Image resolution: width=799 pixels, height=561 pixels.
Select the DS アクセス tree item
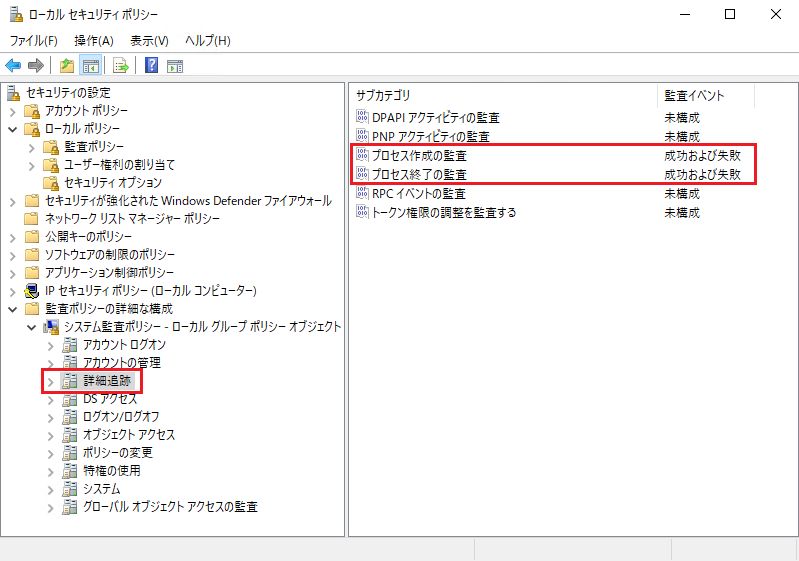(x=110, y=399)
